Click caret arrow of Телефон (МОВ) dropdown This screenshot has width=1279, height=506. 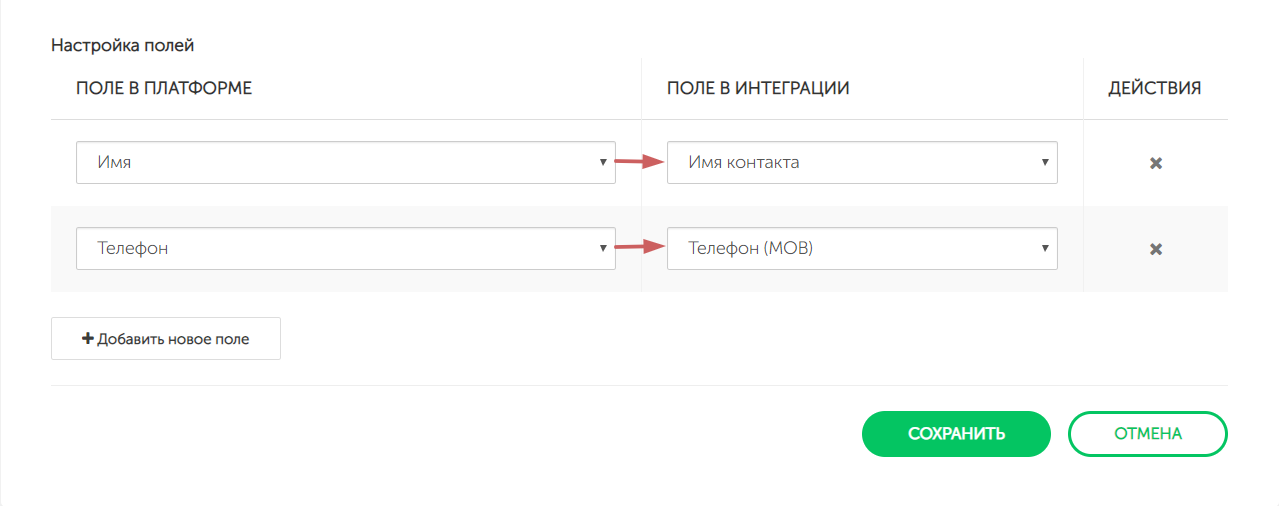[x=1044, y=248]
